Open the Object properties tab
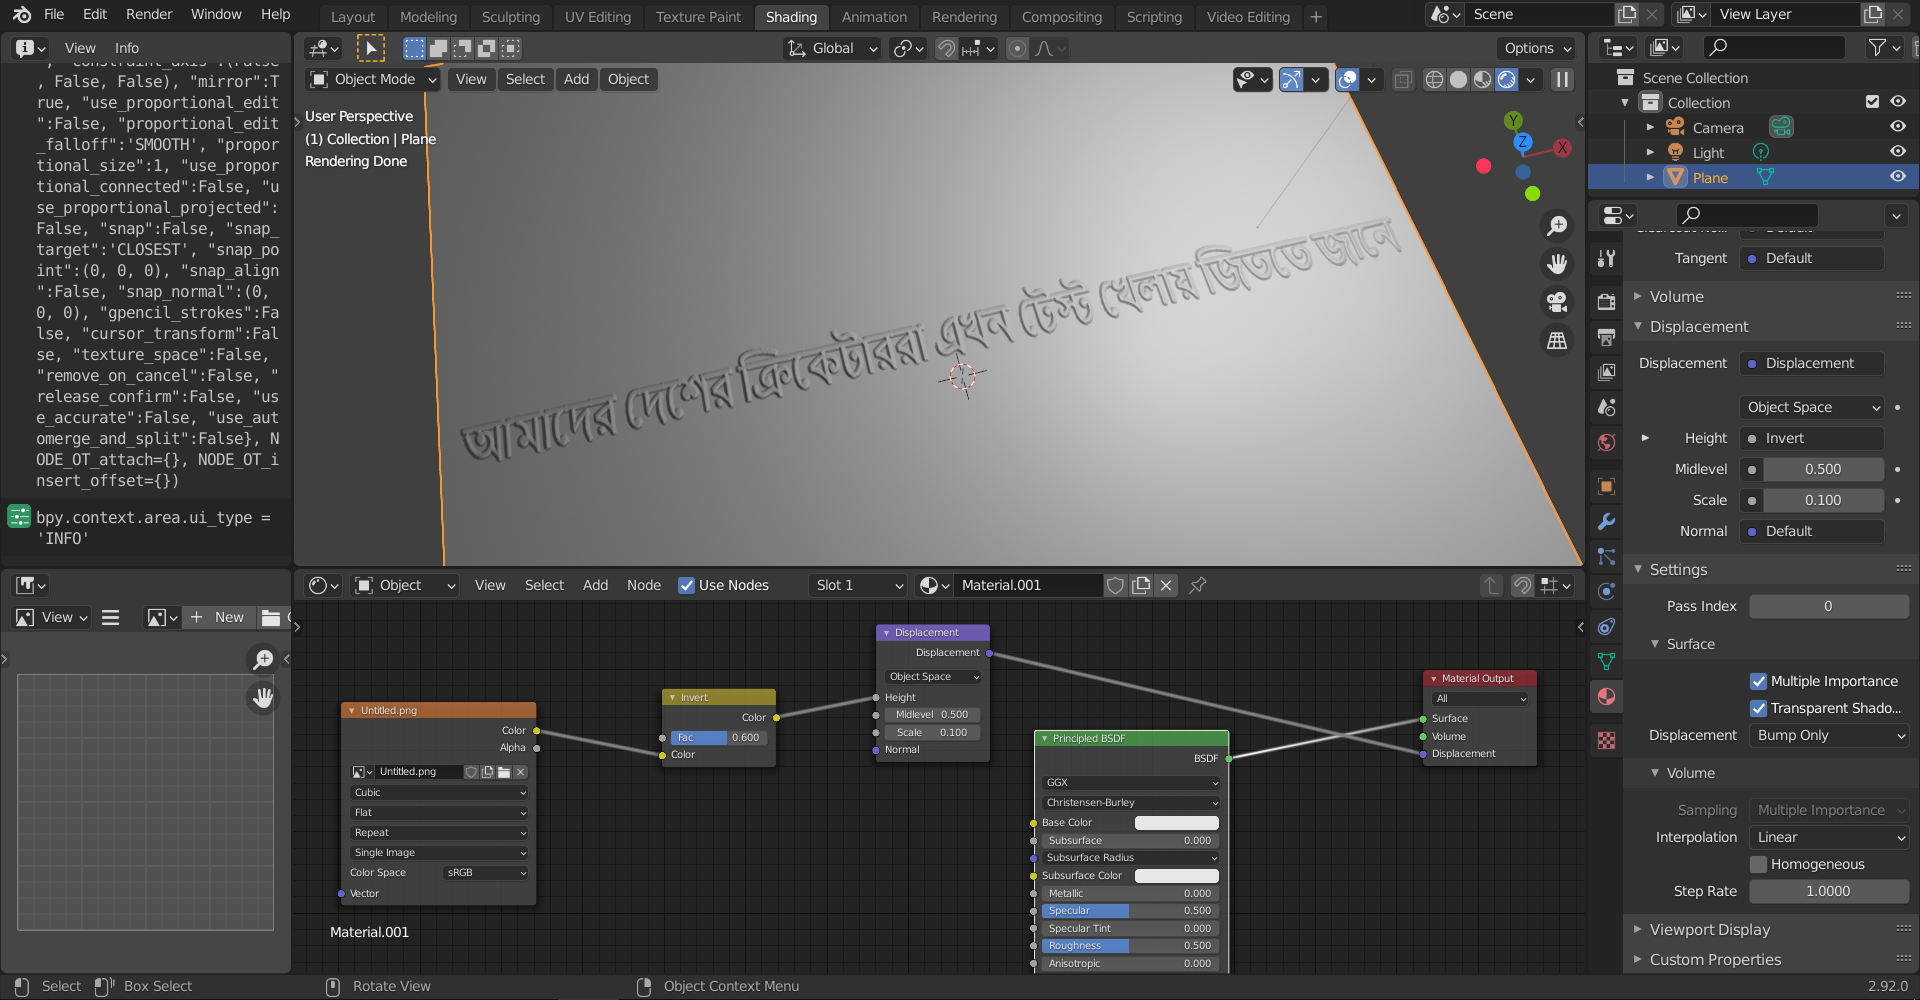Viewport: 1920px width, 1000px height. coord(1606,486)
